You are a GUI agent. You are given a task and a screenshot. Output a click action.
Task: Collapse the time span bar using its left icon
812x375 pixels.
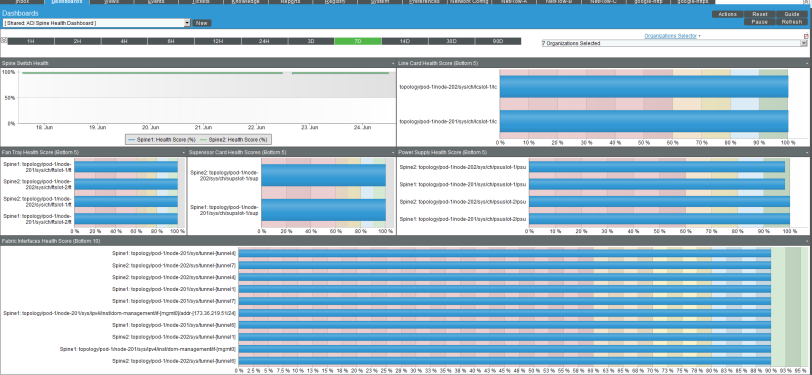(4, 40)
